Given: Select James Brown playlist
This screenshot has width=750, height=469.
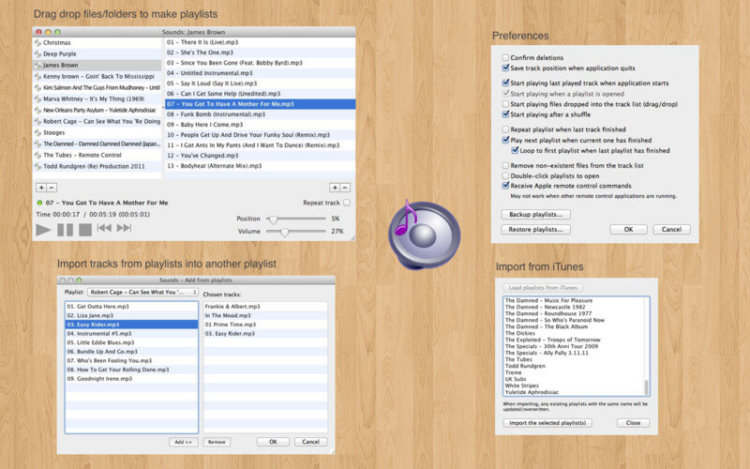Looking at the screenshot, I should (97, 65).
